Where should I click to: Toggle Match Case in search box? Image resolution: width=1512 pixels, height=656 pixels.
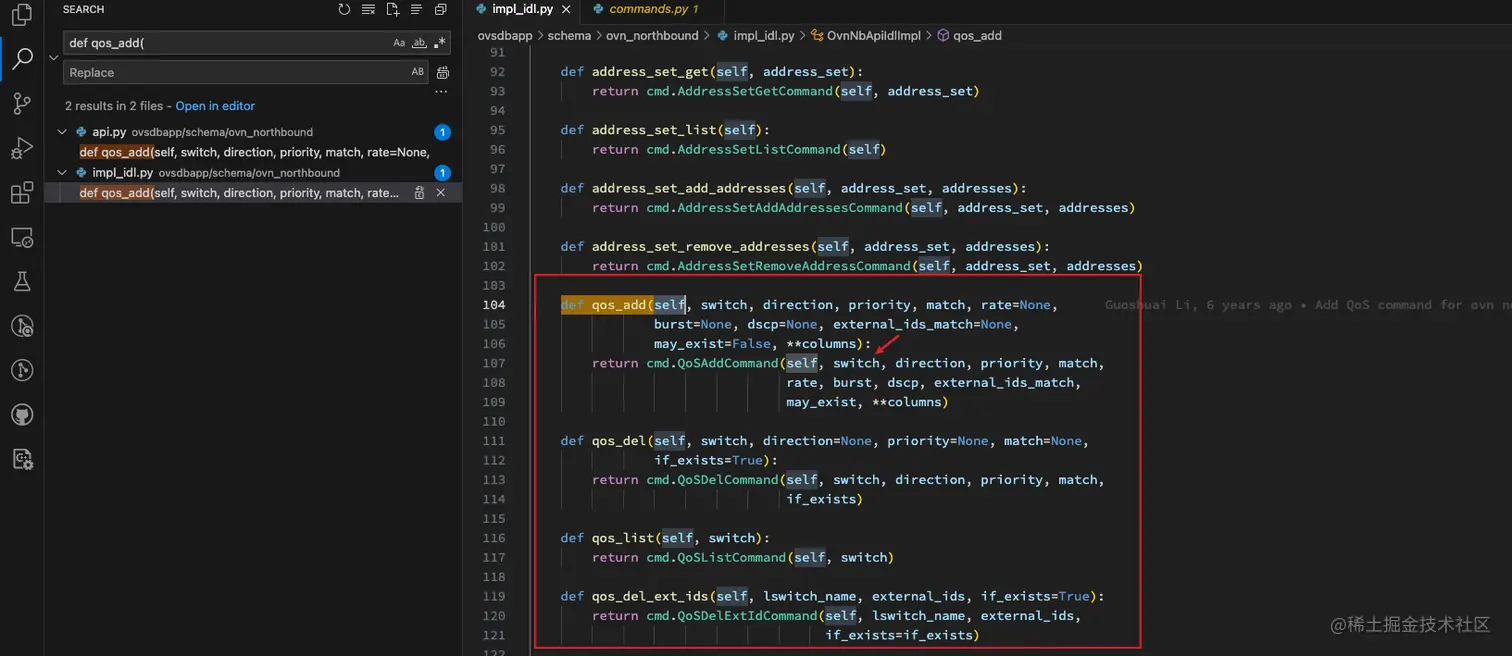point(399,43)
